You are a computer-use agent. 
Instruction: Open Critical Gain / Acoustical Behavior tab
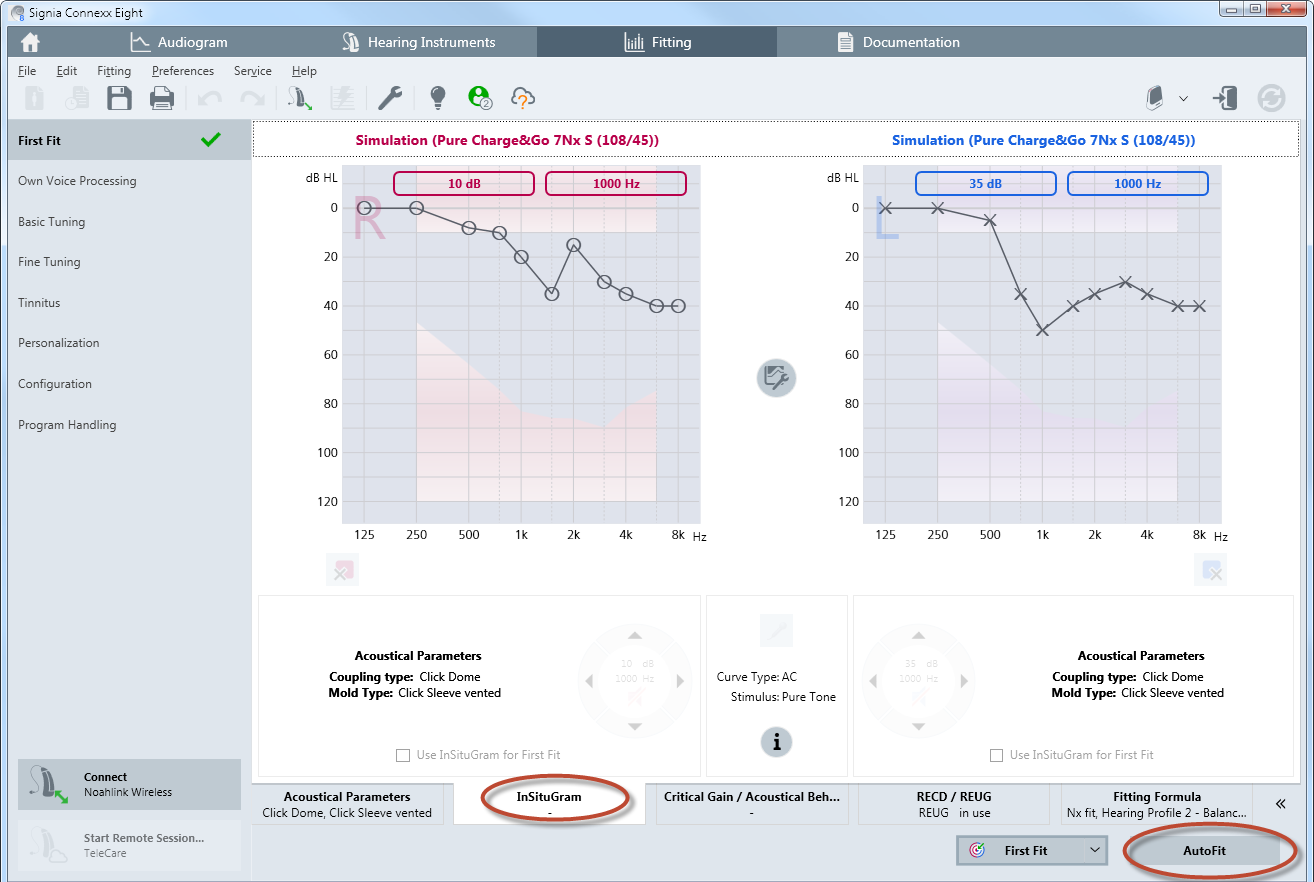[x=751, y=804]
